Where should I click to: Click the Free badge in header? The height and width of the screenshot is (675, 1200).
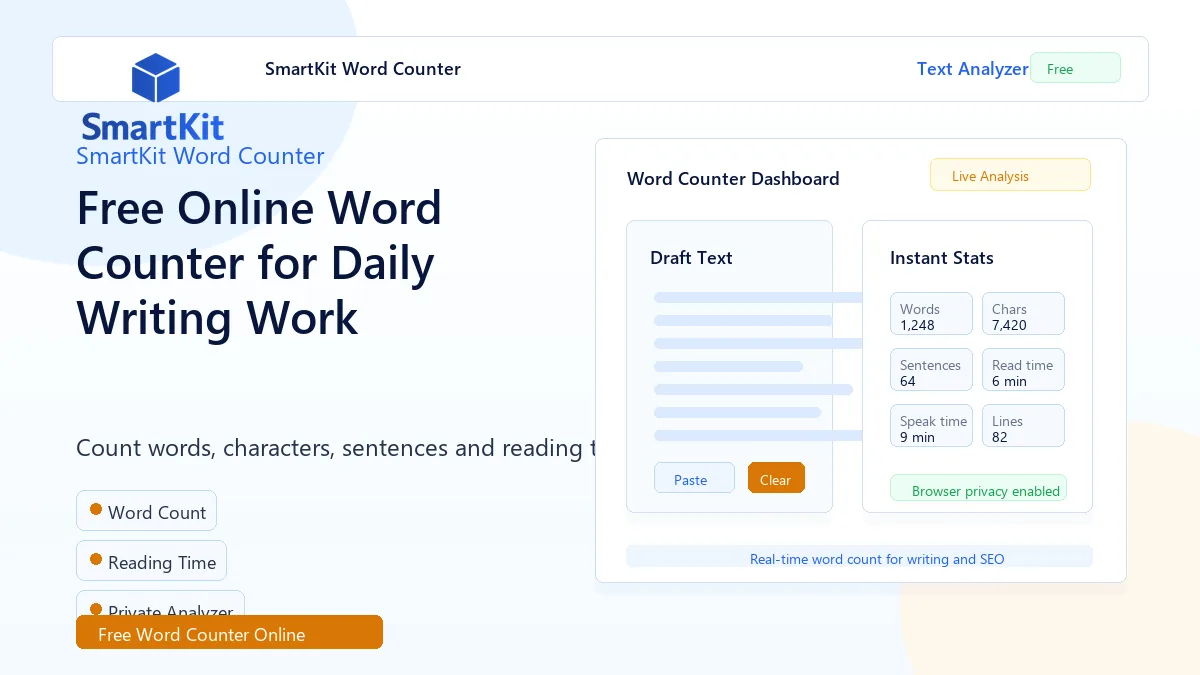(x=1075, y=68)
